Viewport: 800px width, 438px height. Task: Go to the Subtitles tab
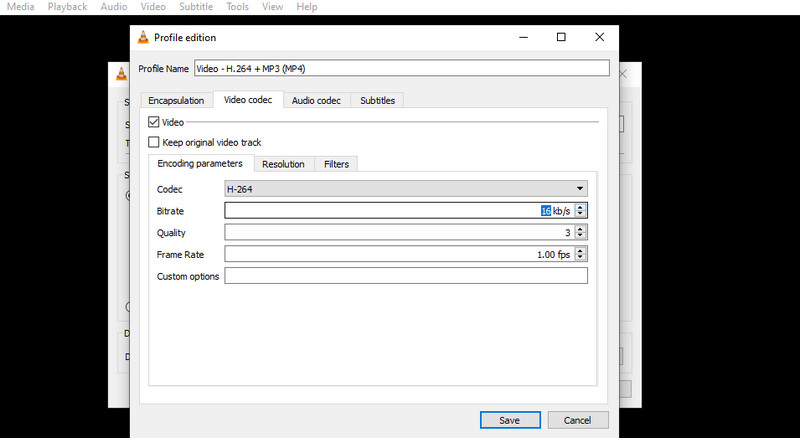tap(377, 100)
